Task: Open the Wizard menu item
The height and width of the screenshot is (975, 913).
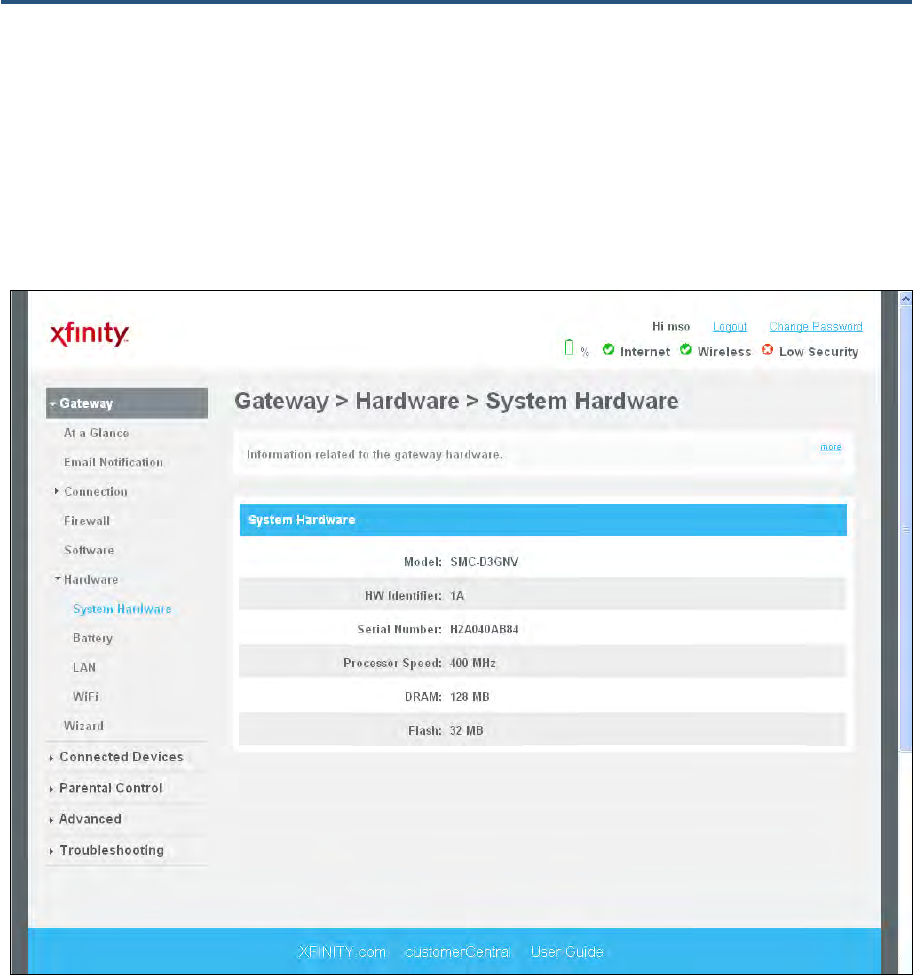Action: coord(83,726)
